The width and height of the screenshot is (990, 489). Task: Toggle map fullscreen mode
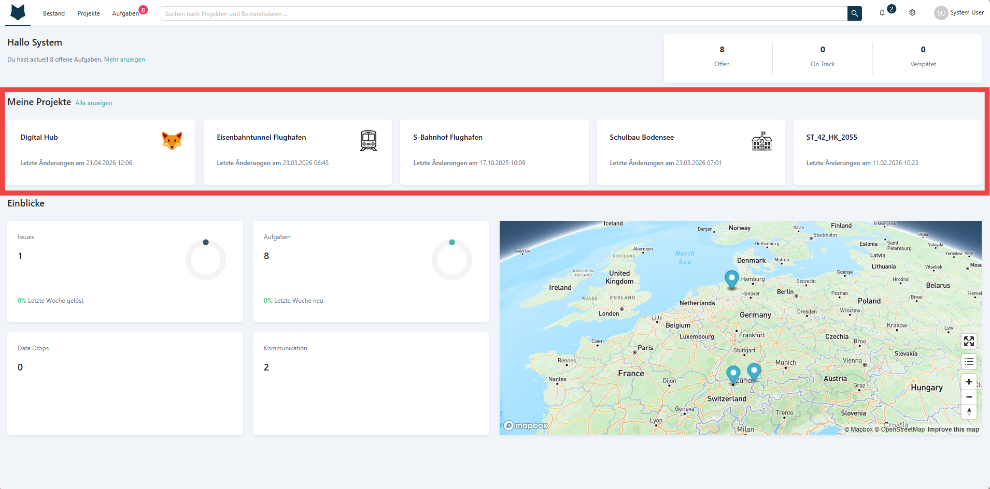pos(969,341)
